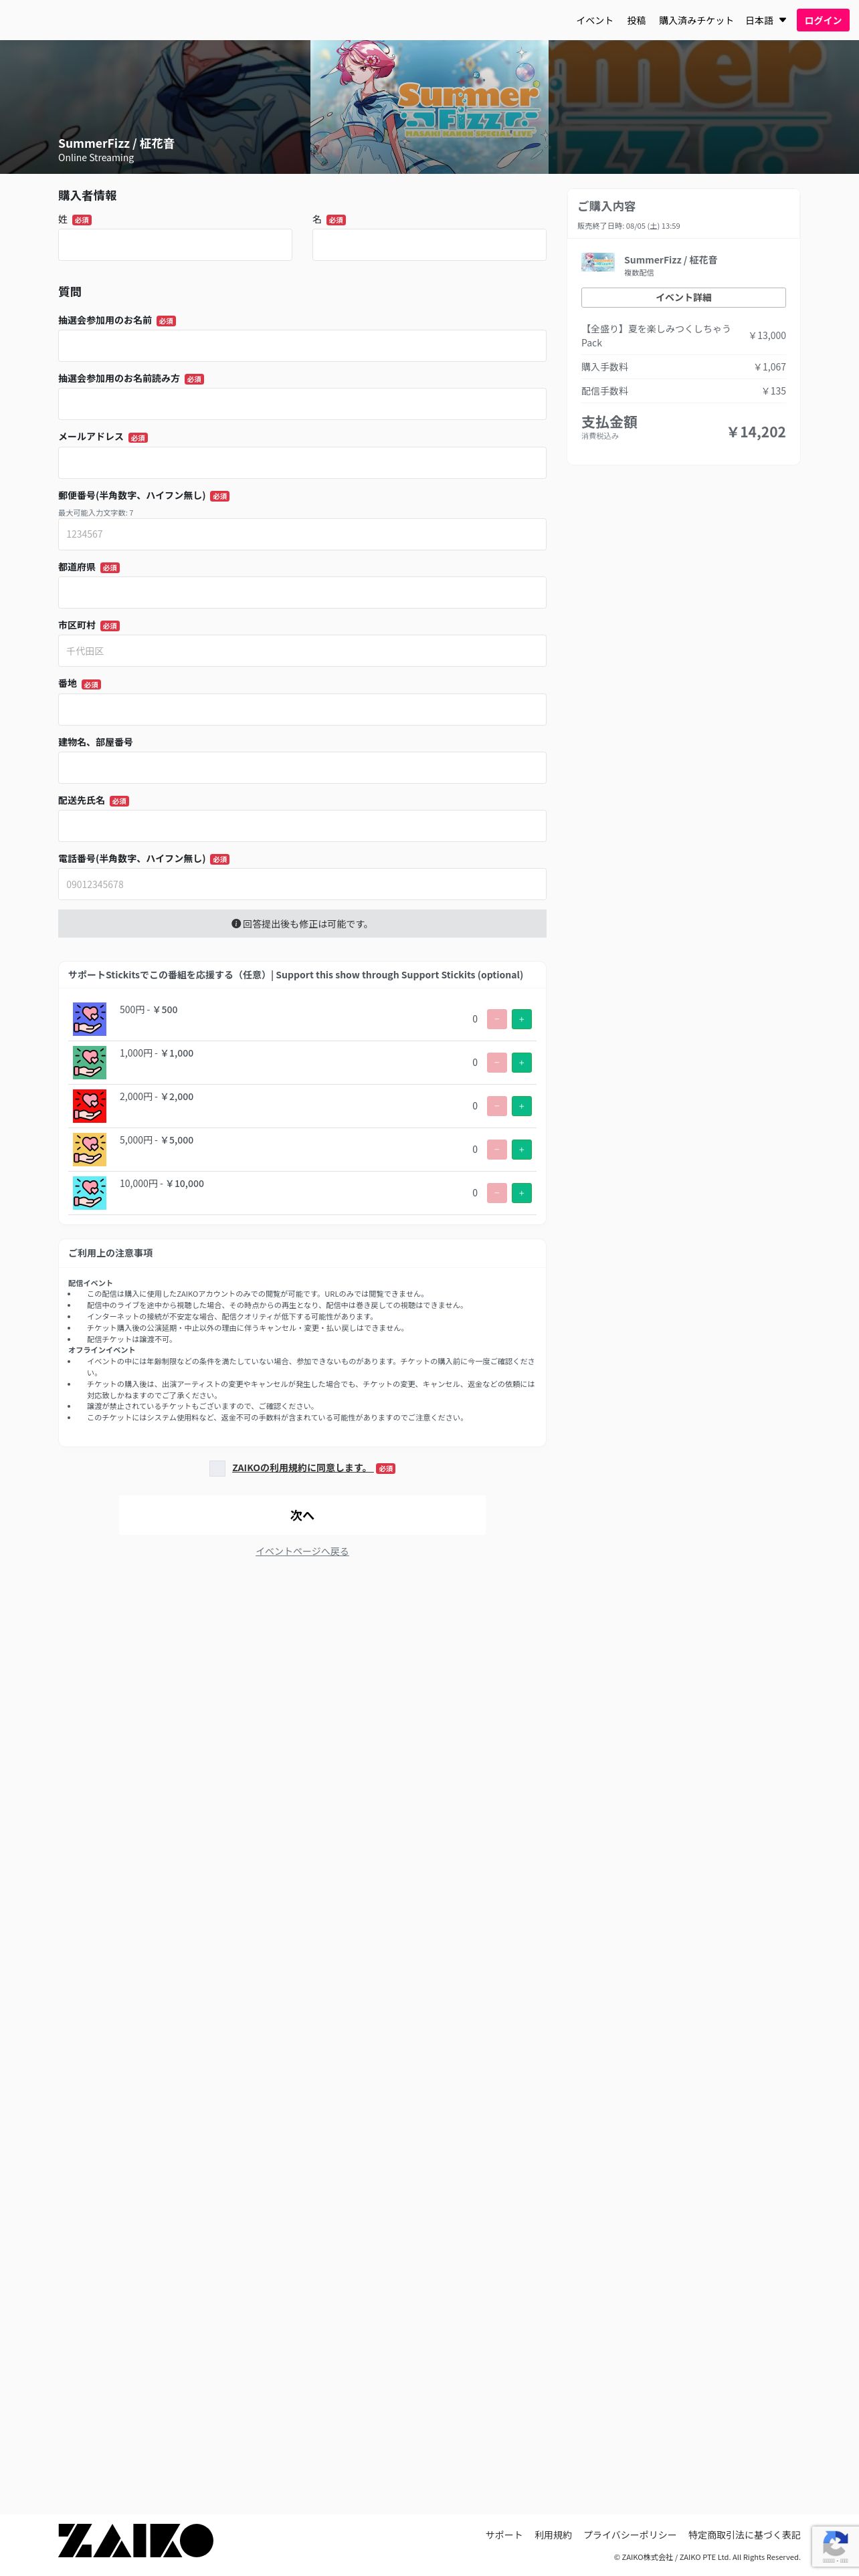859x2576 pixels.
Task: Click the 【全盛り】Pack ticket name text
Action: pos(656,335)
